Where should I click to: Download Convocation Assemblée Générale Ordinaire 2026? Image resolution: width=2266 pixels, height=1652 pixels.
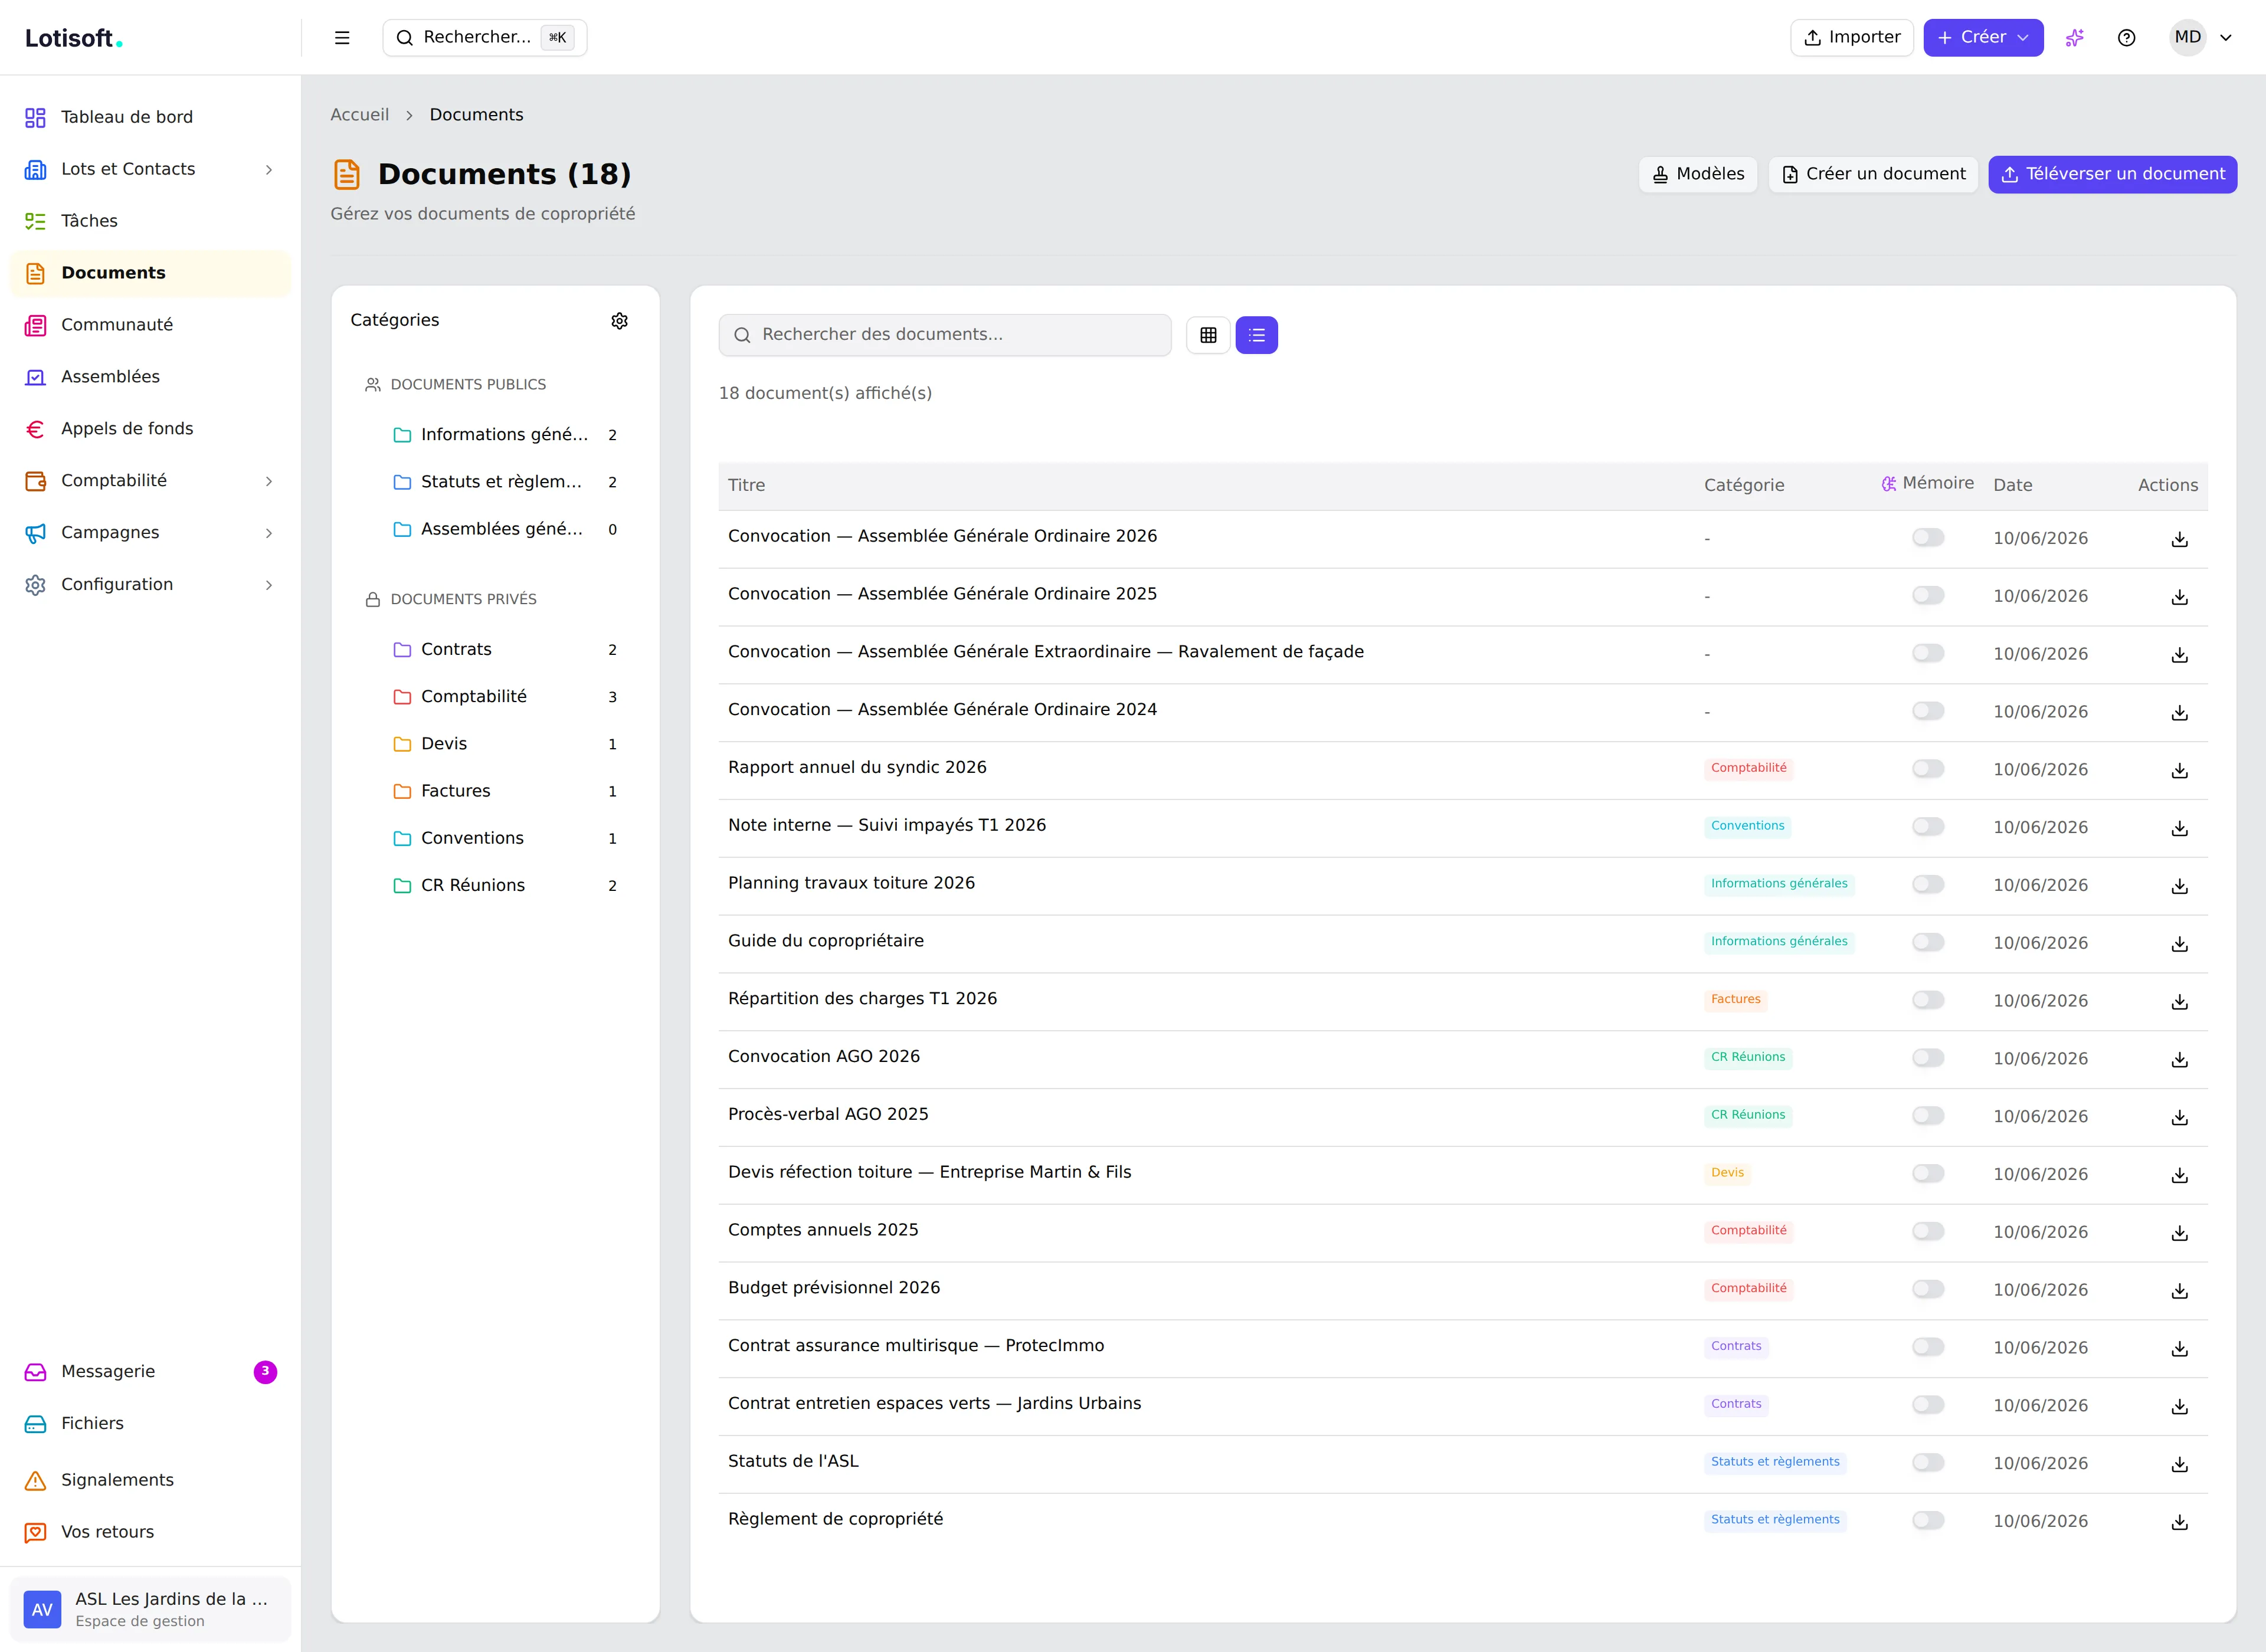tap(2180, 540)
